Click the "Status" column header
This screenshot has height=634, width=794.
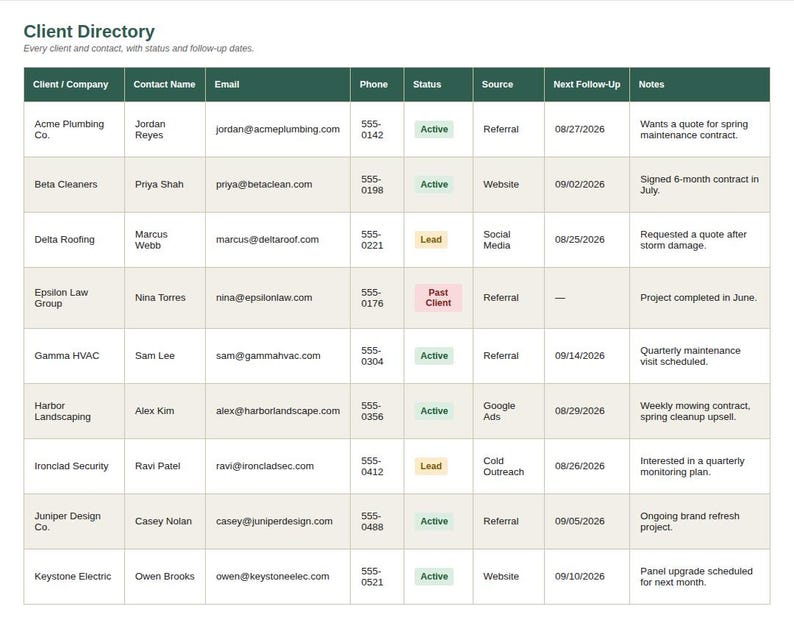pos(439,85)
